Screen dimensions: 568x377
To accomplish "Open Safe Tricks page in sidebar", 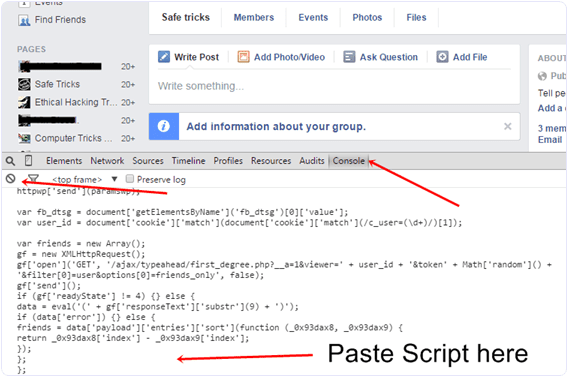I will pos(57,84).
